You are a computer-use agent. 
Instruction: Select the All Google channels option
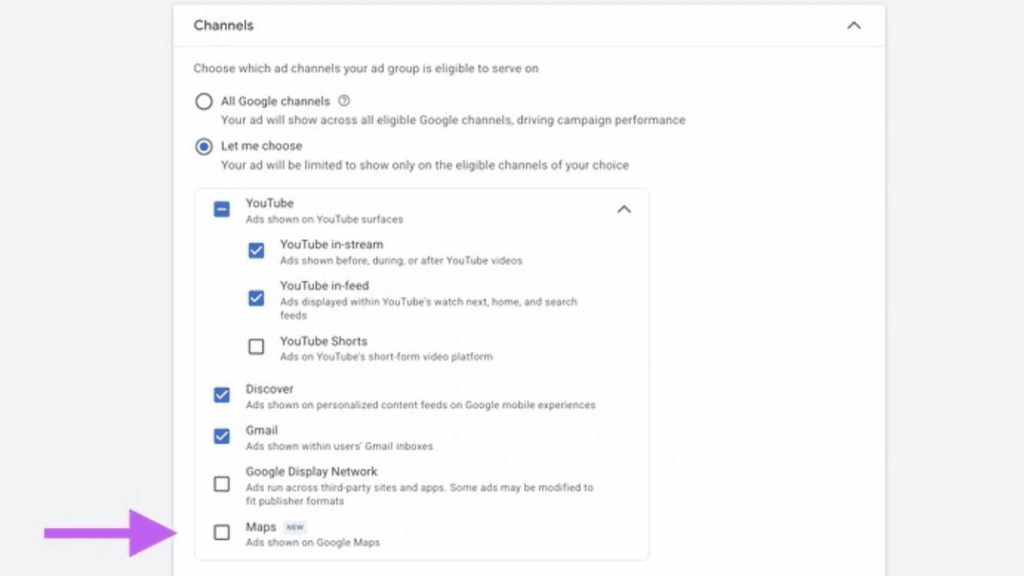coord(203,101)
